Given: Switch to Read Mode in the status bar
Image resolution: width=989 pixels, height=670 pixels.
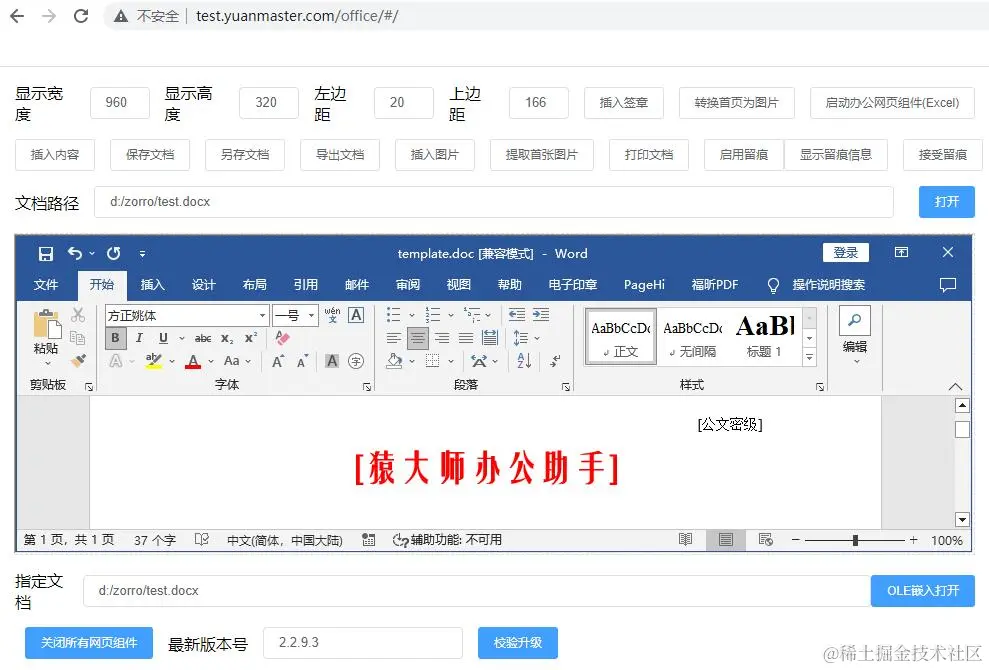Looking at the screenshot, I should 685,540.
